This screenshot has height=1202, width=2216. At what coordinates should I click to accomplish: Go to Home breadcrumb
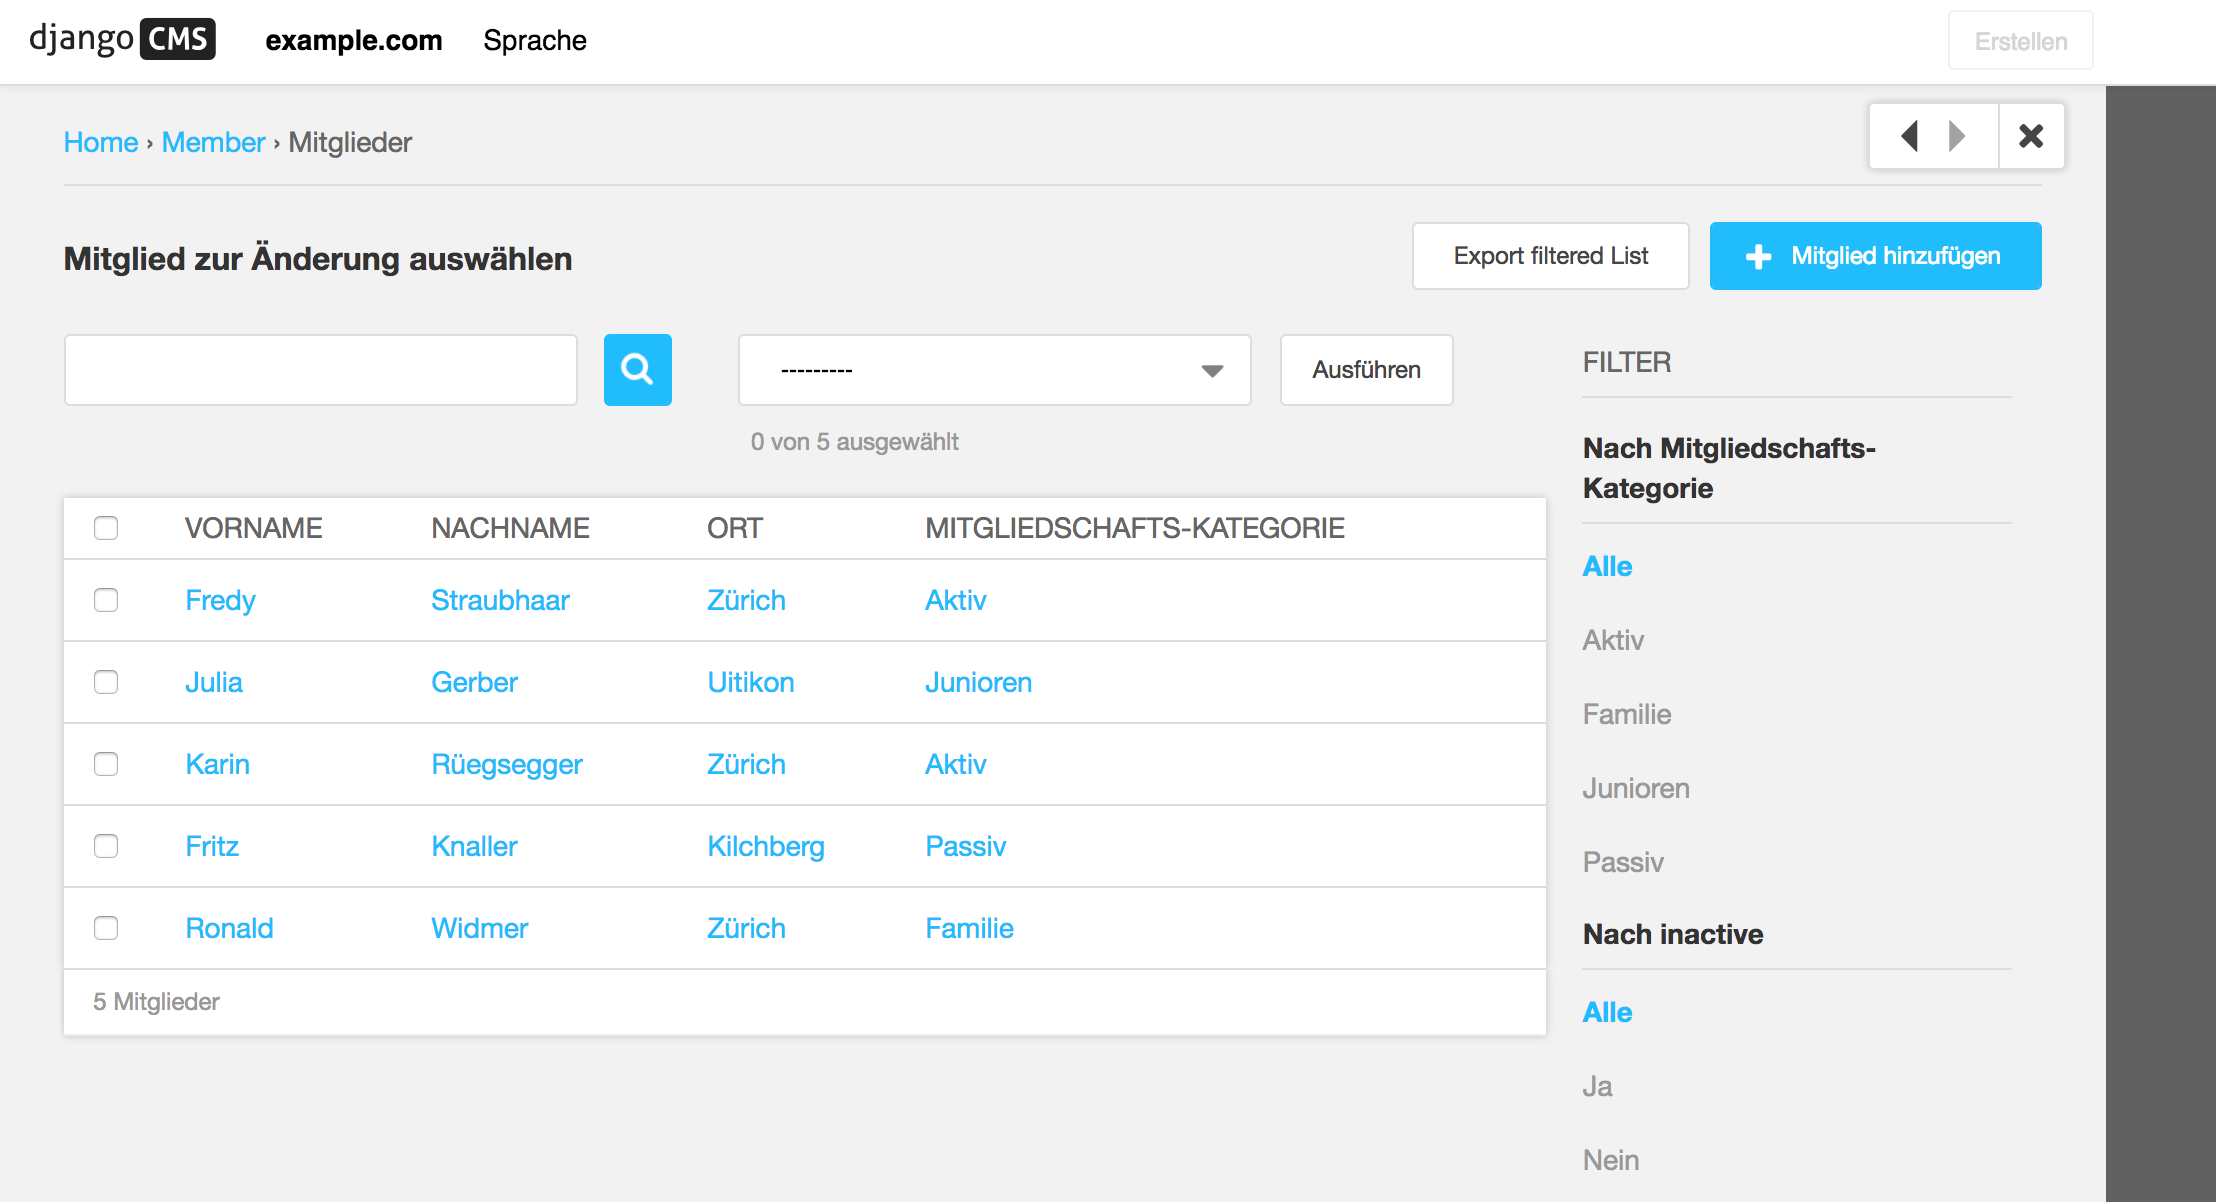(101, 142)
